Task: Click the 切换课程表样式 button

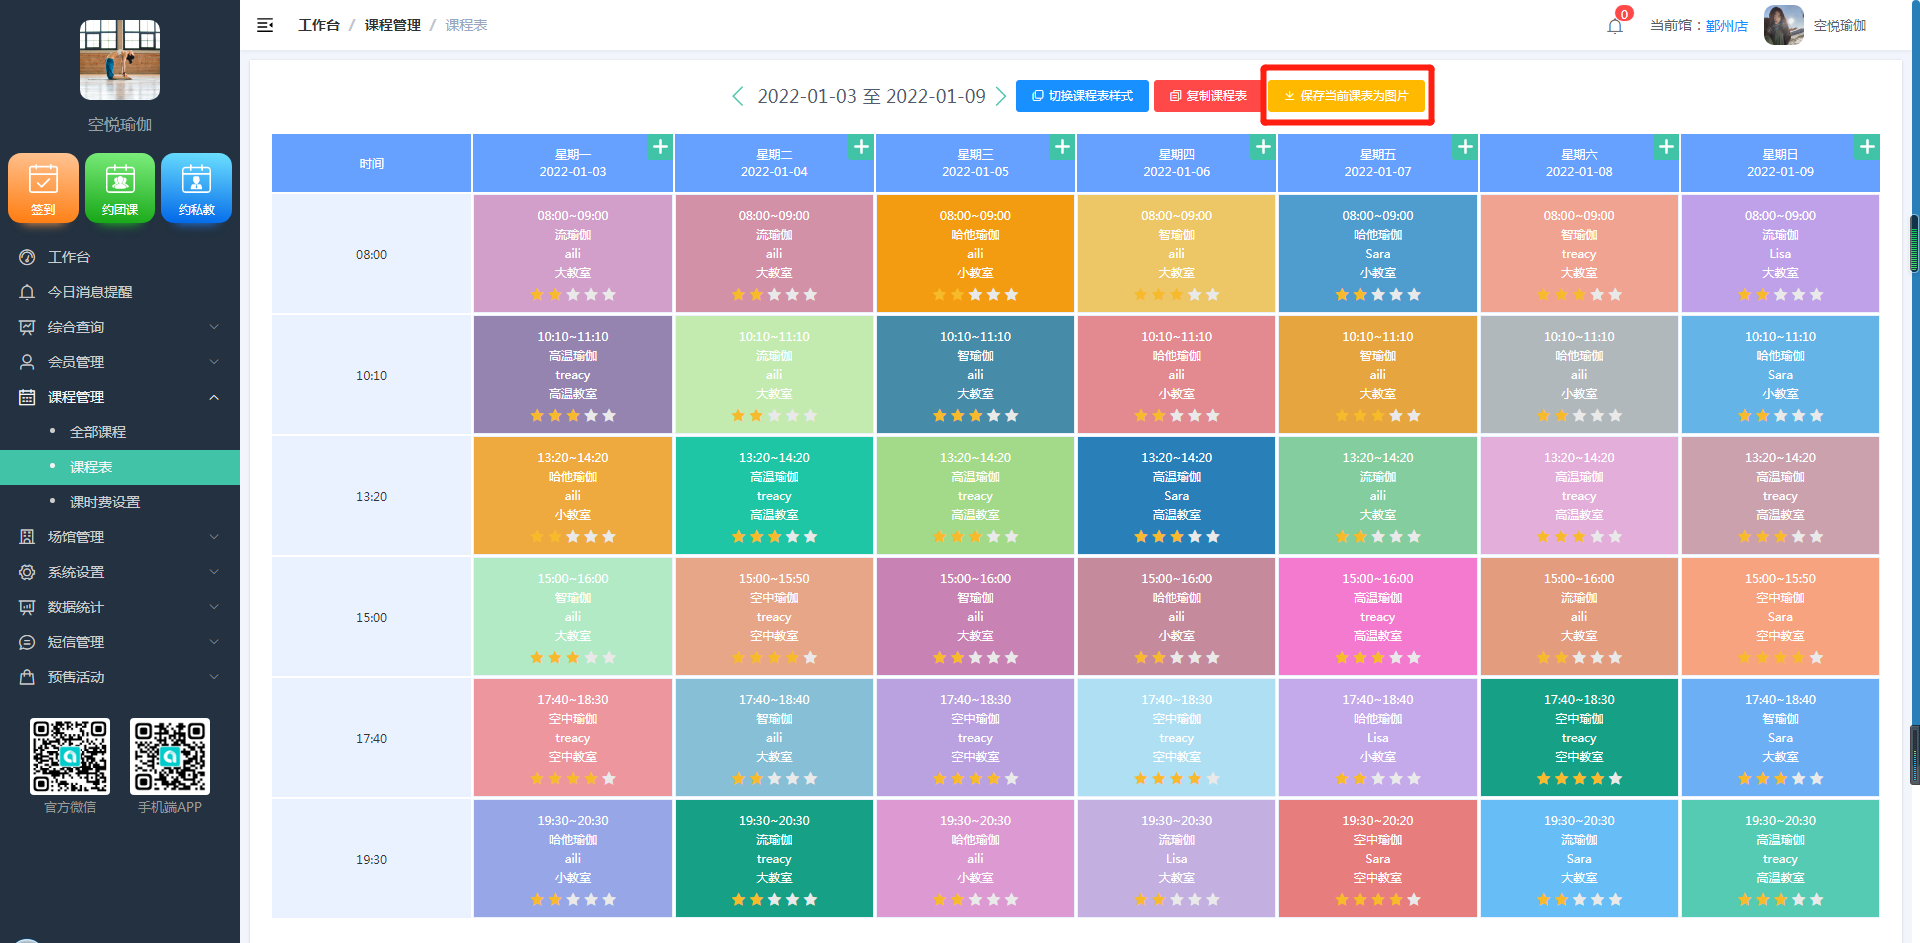Action: click(x=1082, y=96)
